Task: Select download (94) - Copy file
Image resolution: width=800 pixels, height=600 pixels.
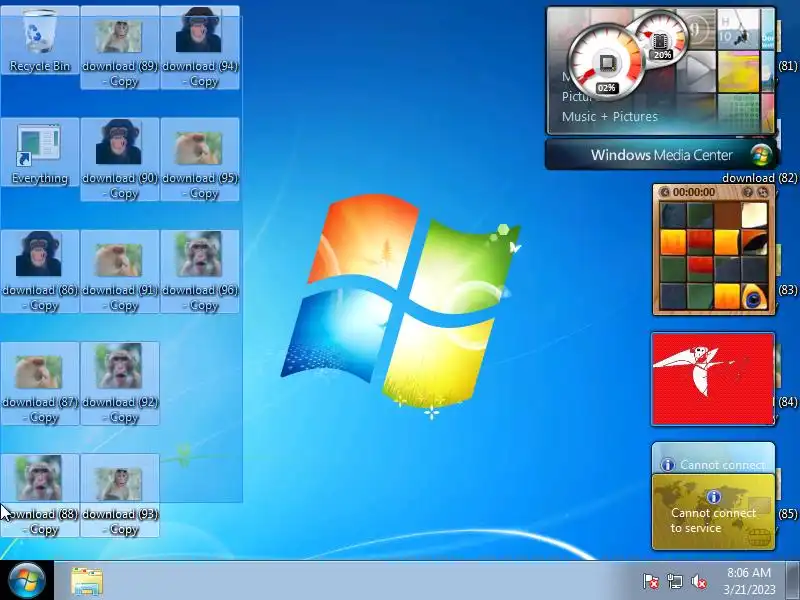Action: pos(199,48)
